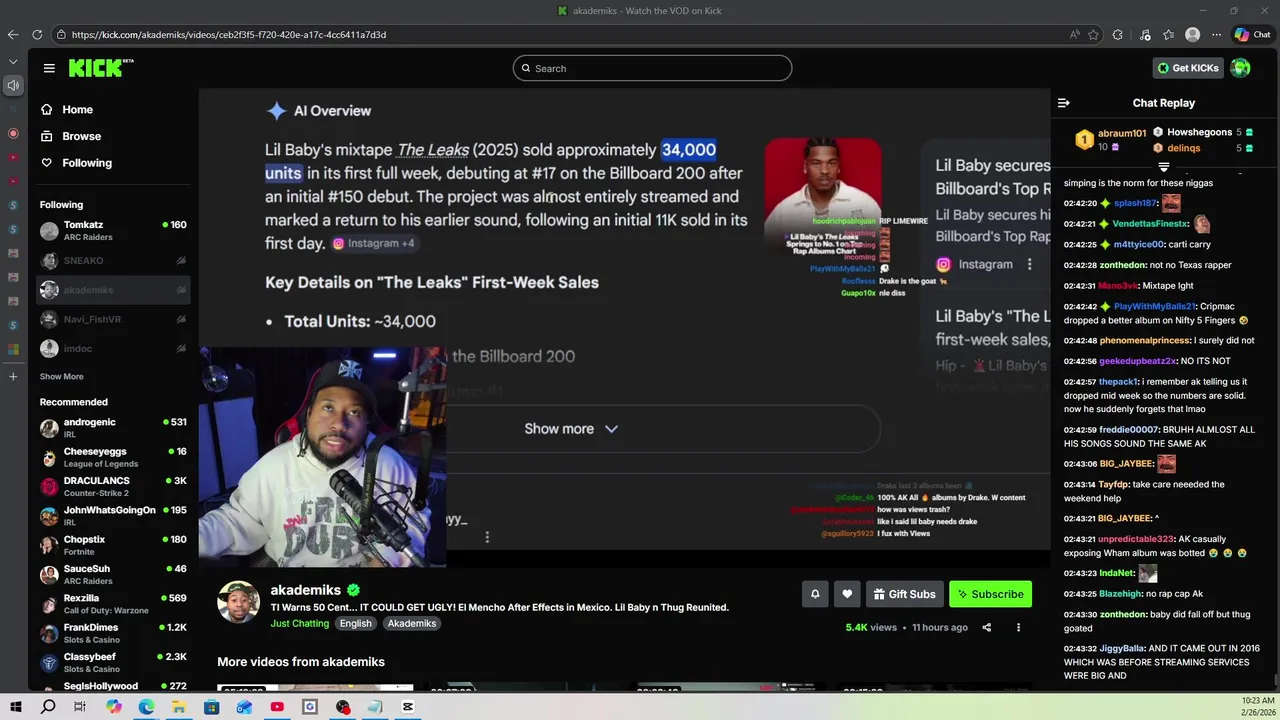Select akademiks in Following list
The height and width of the screenshot is (720, 1280).
click(x=112, y=290)
